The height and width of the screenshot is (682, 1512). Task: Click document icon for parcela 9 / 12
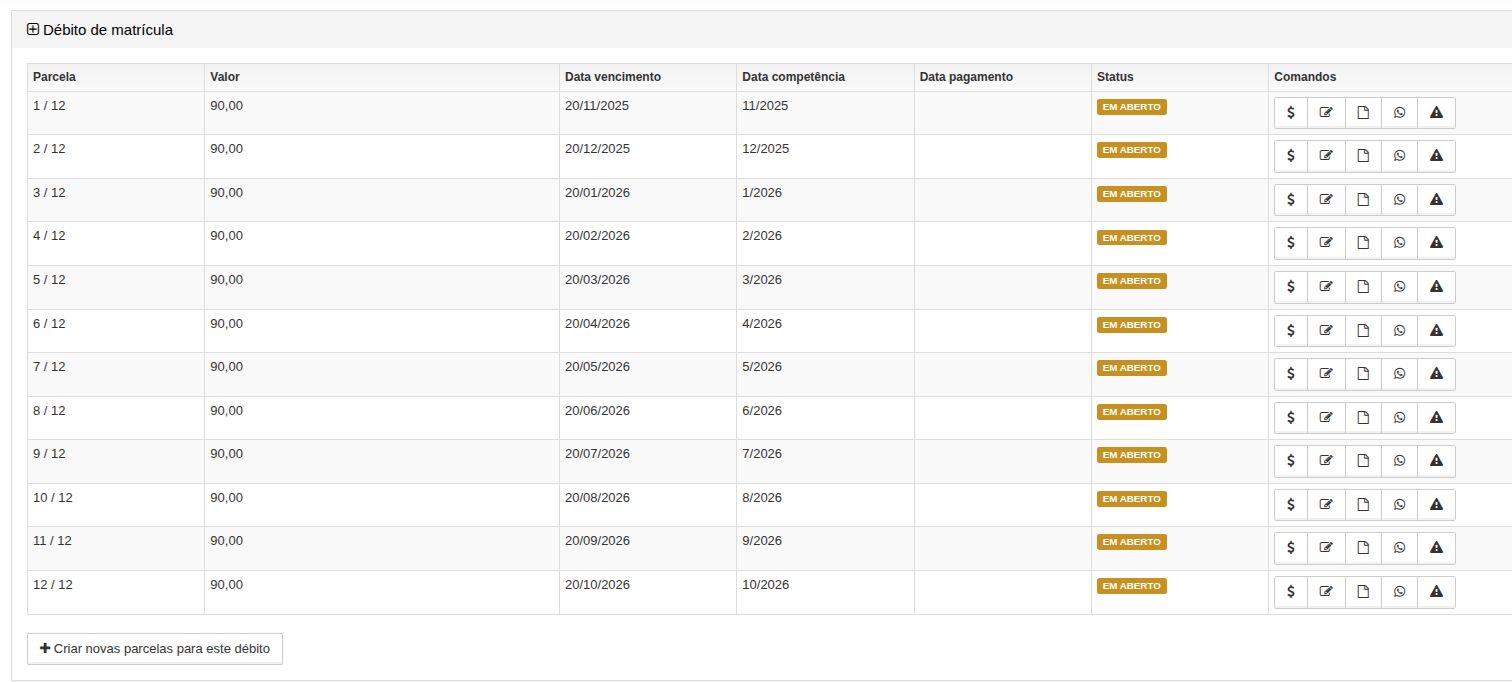pos(1363,461)
